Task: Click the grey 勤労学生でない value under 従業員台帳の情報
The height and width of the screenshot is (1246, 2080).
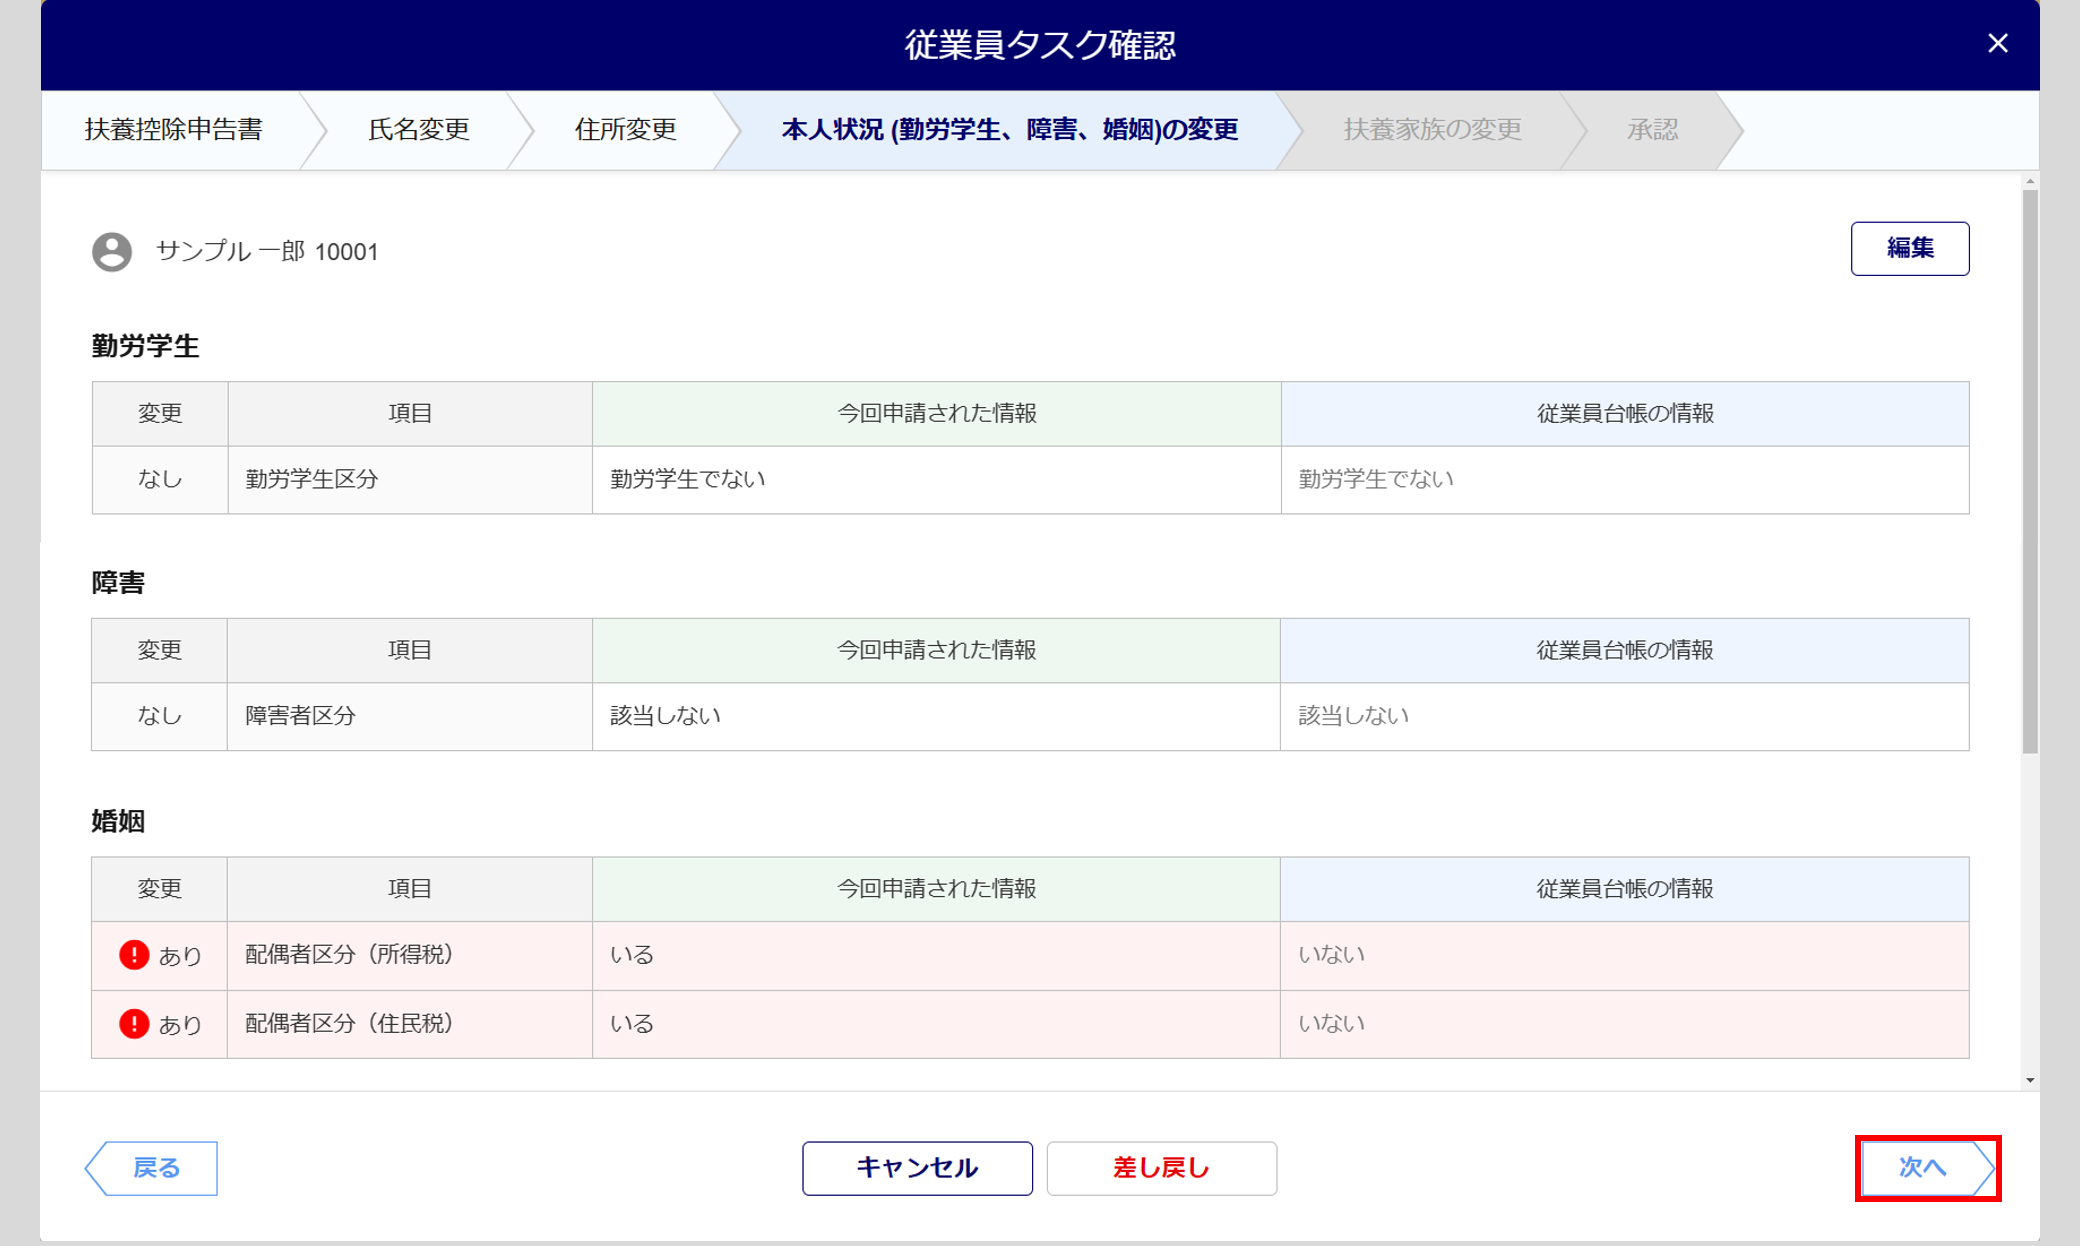Action: 1376,479
